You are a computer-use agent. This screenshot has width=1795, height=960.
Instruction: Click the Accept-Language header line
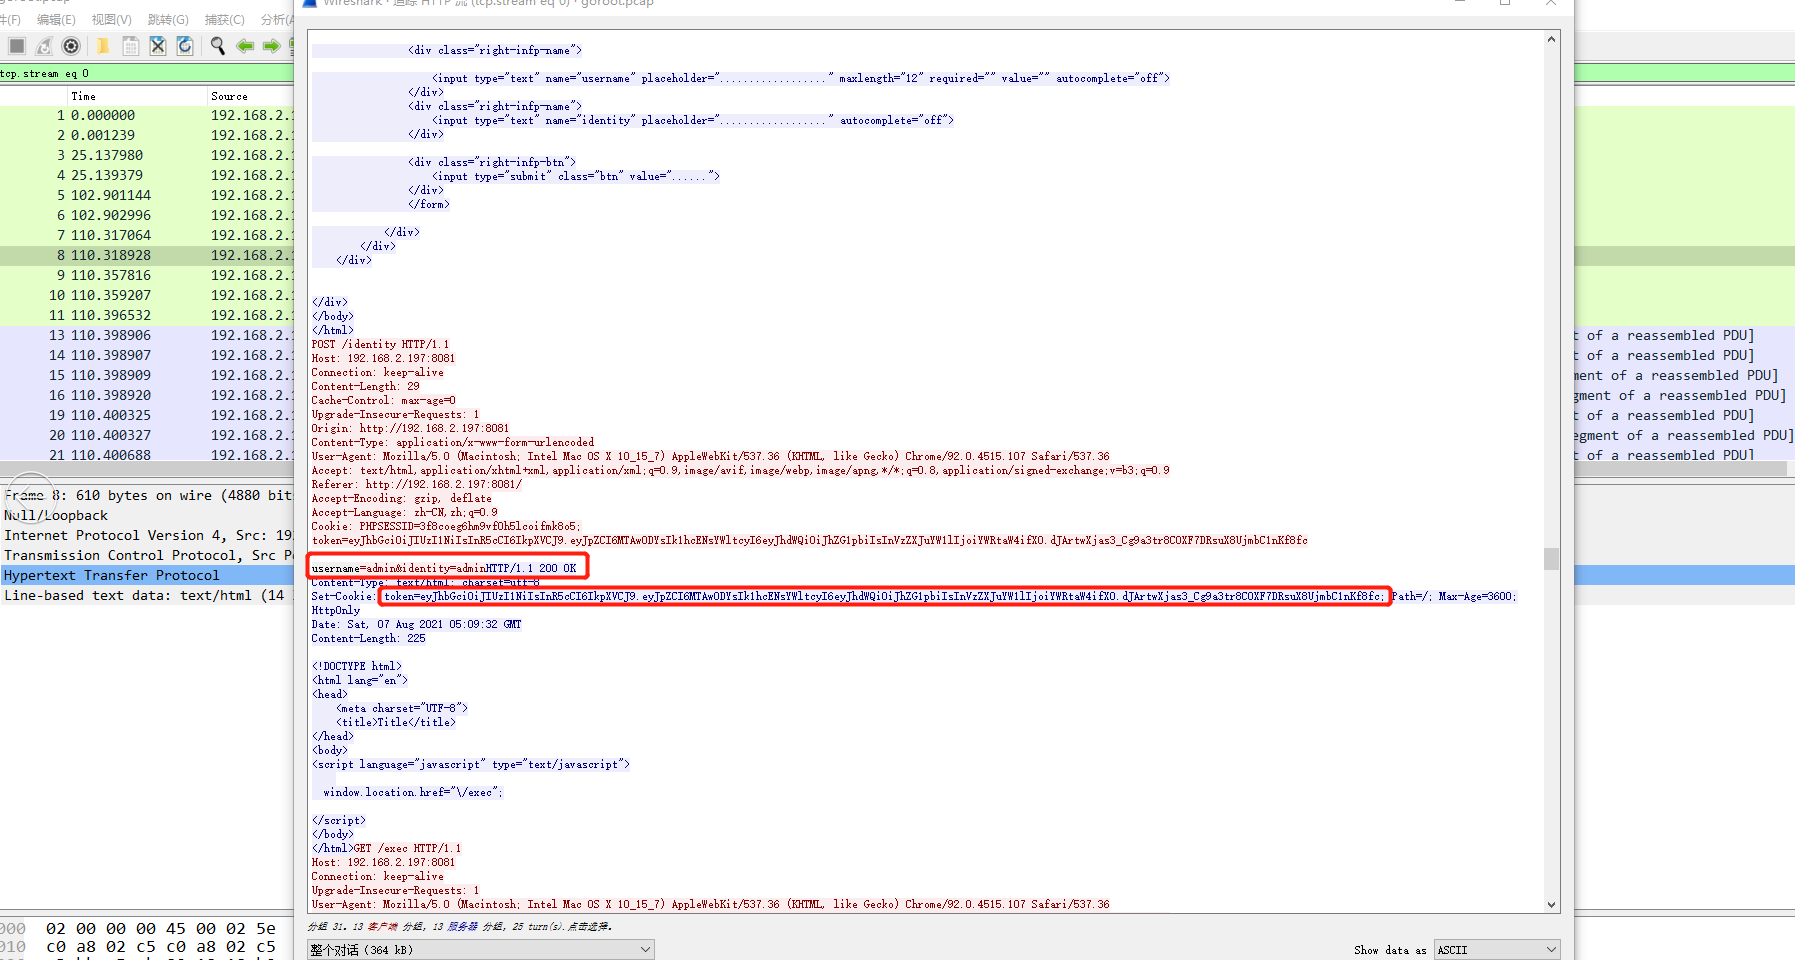click(x=404, y=512)
